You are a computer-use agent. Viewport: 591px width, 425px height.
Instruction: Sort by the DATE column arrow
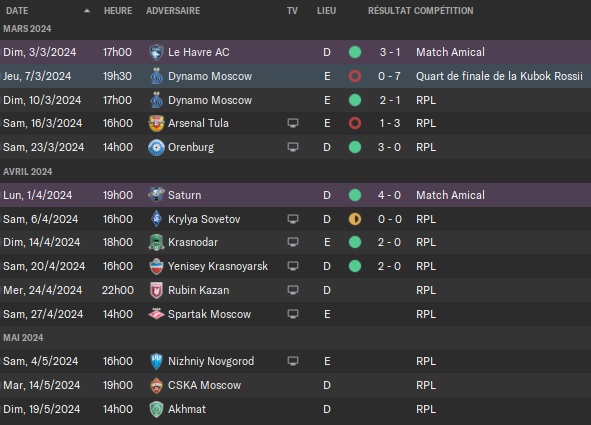[87, 11]
